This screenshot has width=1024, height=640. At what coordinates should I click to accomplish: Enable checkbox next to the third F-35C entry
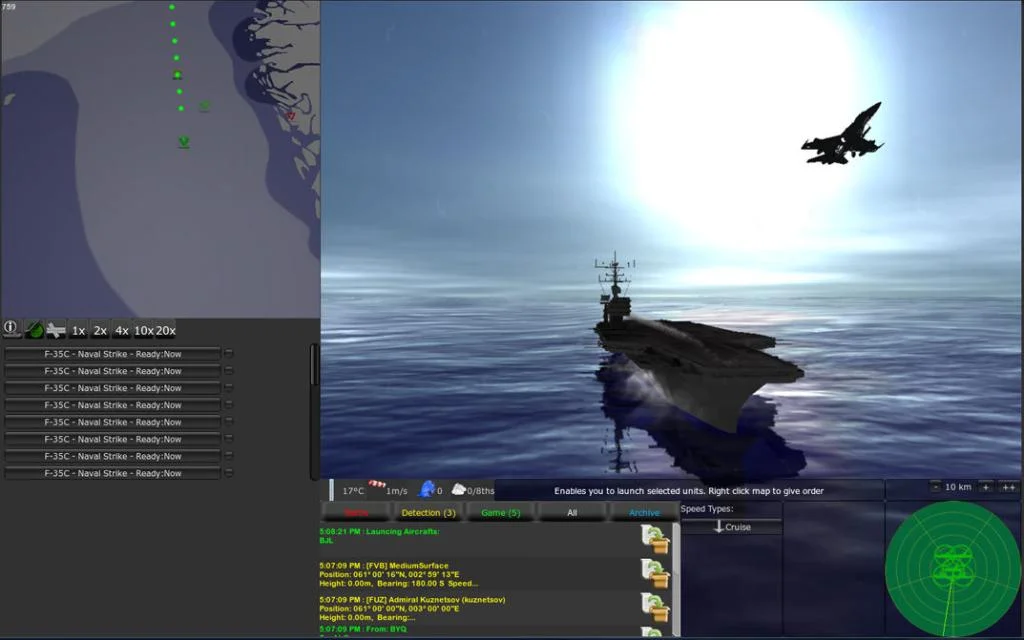(x=230, y=387)
